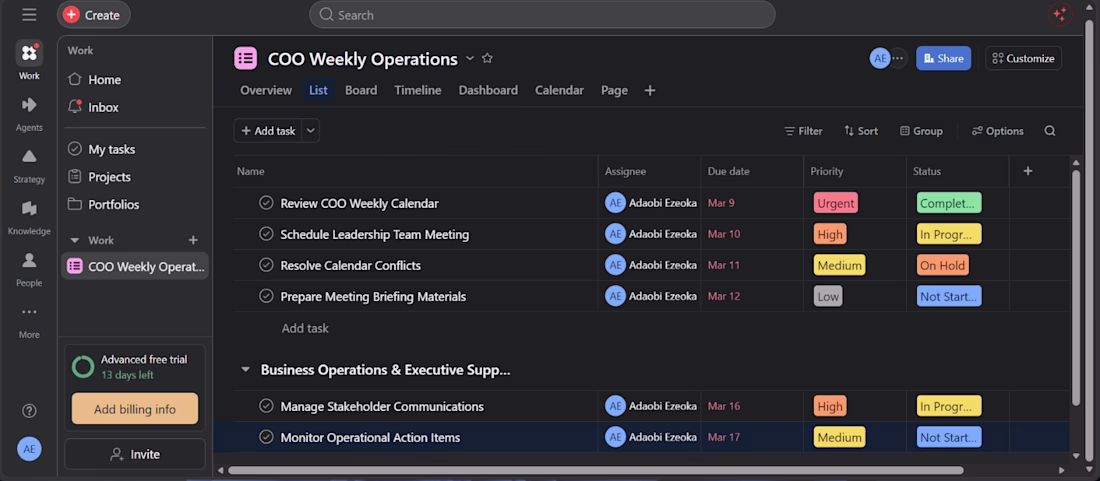Image resolution: width=1100 pixels, height=481 pixels.
Task: Open the AE profile avatar at bottom left
Action: click(29, 449)
